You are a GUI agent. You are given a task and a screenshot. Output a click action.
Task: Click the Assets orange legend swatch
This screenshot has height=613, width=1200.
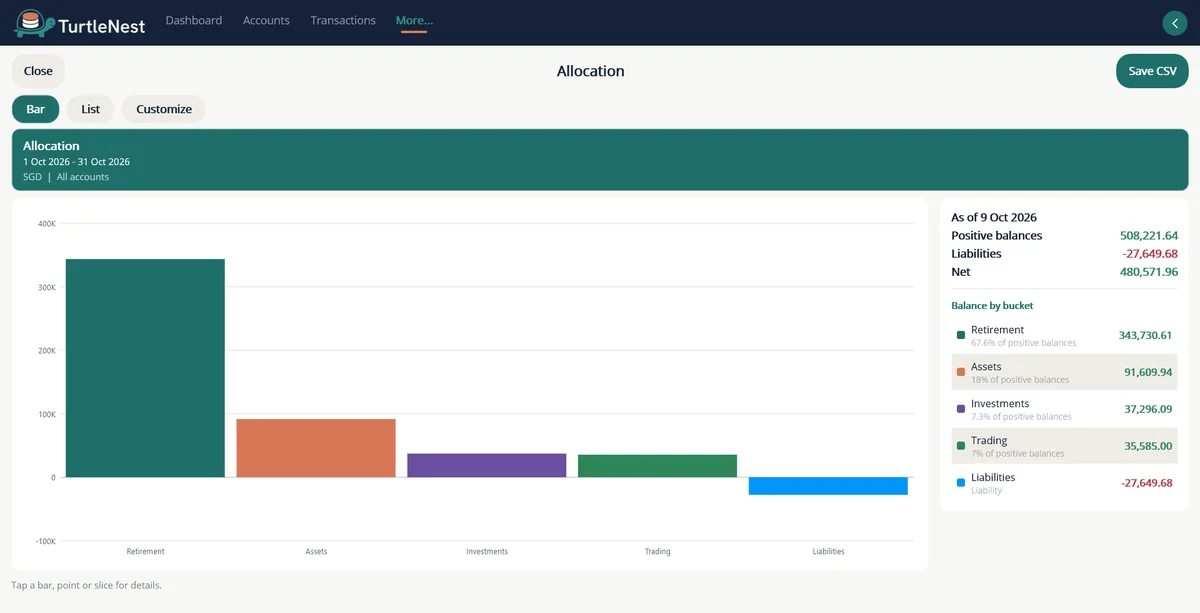pos(961,372)
